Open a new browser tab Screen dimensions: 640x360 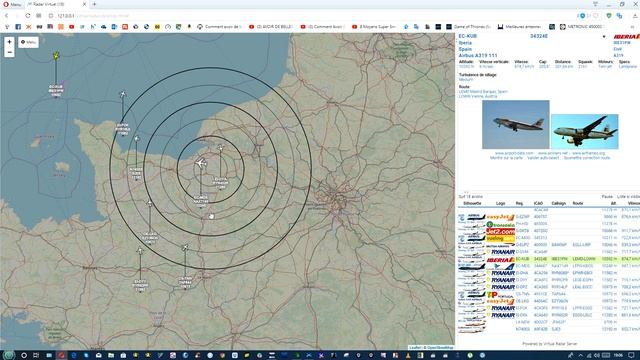[x=94, y=4]
